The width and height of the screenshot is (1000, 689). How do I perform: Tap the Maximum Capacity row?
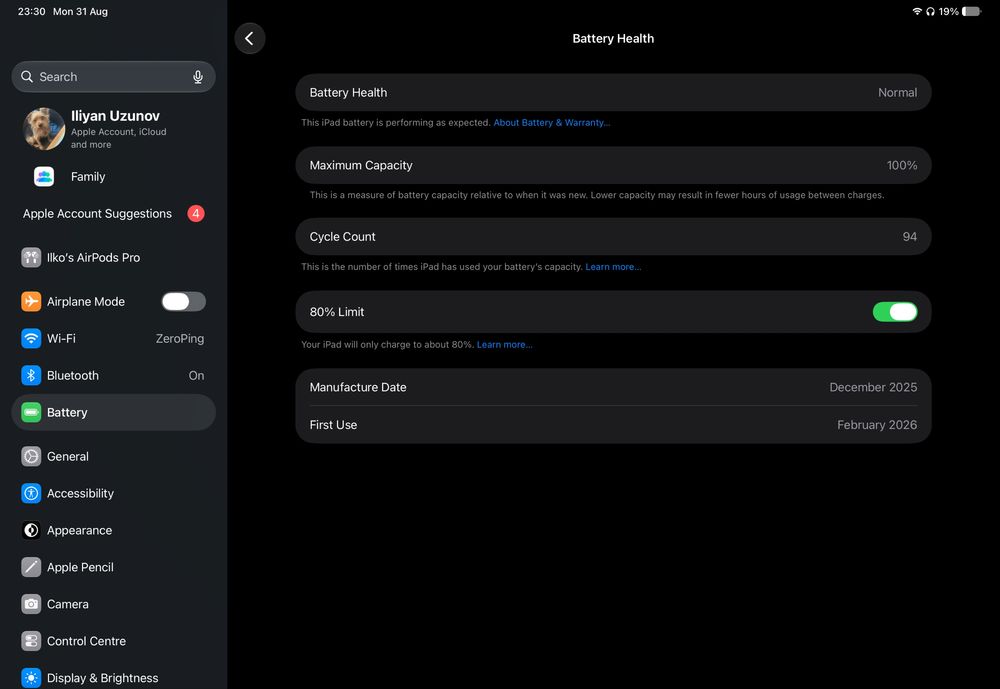pos(613,165)
